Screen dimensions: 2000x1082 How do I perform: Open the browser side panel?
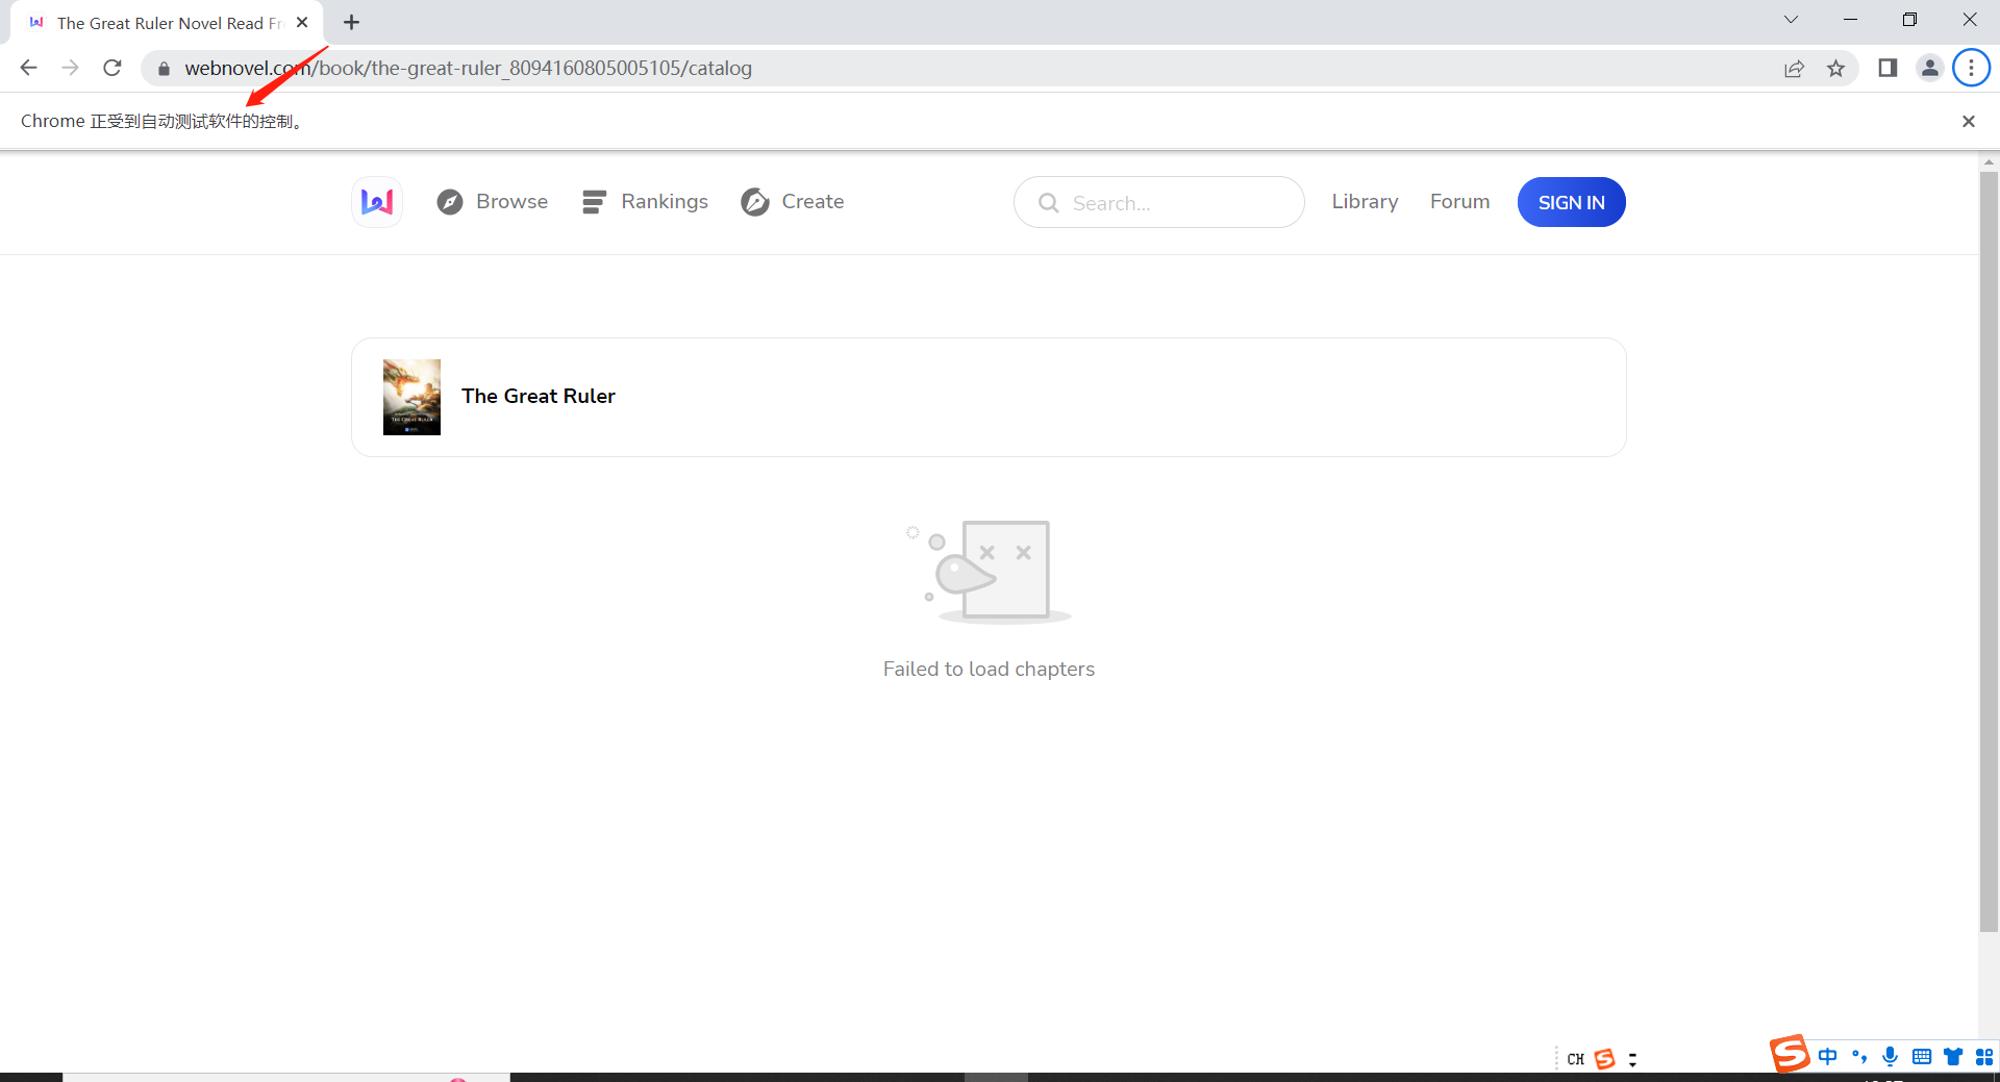(1888, 68)
